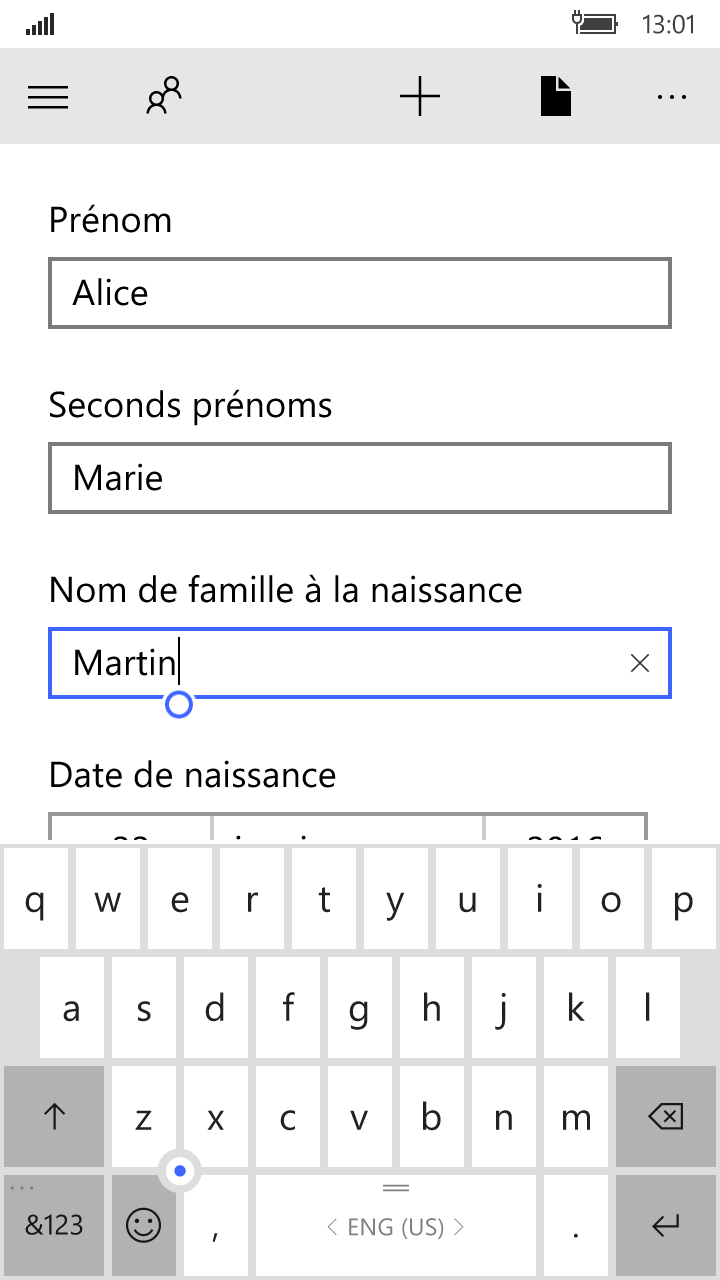Tap the Seconds prénoms field containing Marie
Screen dimensions: 720x1280
pyautogui.click(x=360, y=478)
